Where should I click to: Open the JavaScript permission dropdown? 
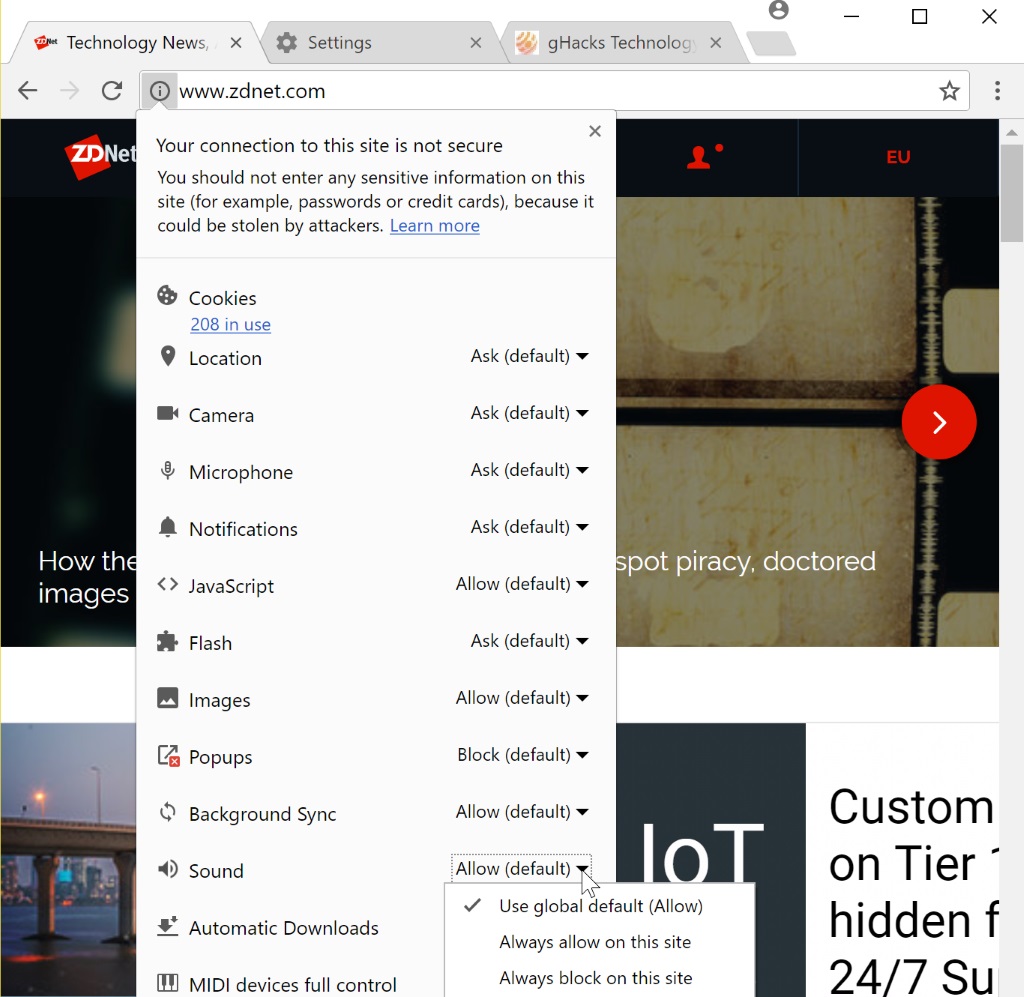[522, 584]
